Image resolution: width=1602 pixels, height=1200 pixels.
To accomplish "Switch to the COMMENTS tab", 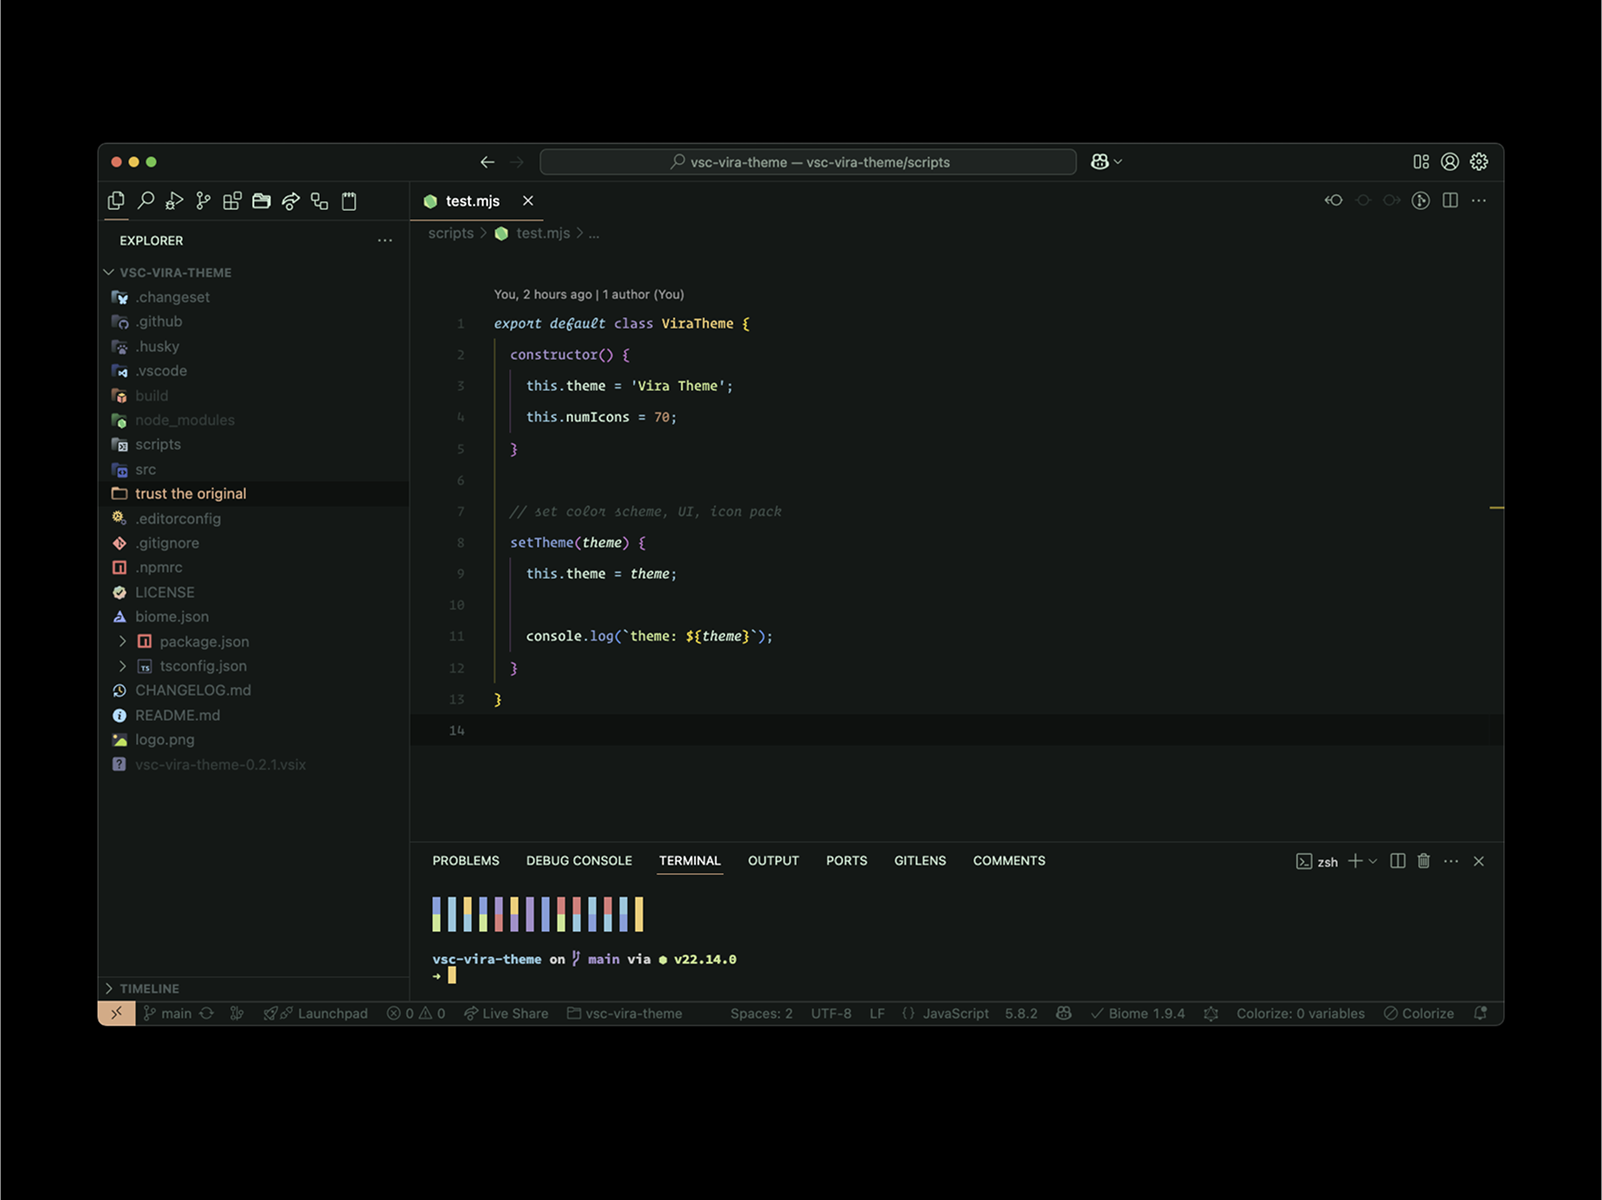I will coord(1009,861).
